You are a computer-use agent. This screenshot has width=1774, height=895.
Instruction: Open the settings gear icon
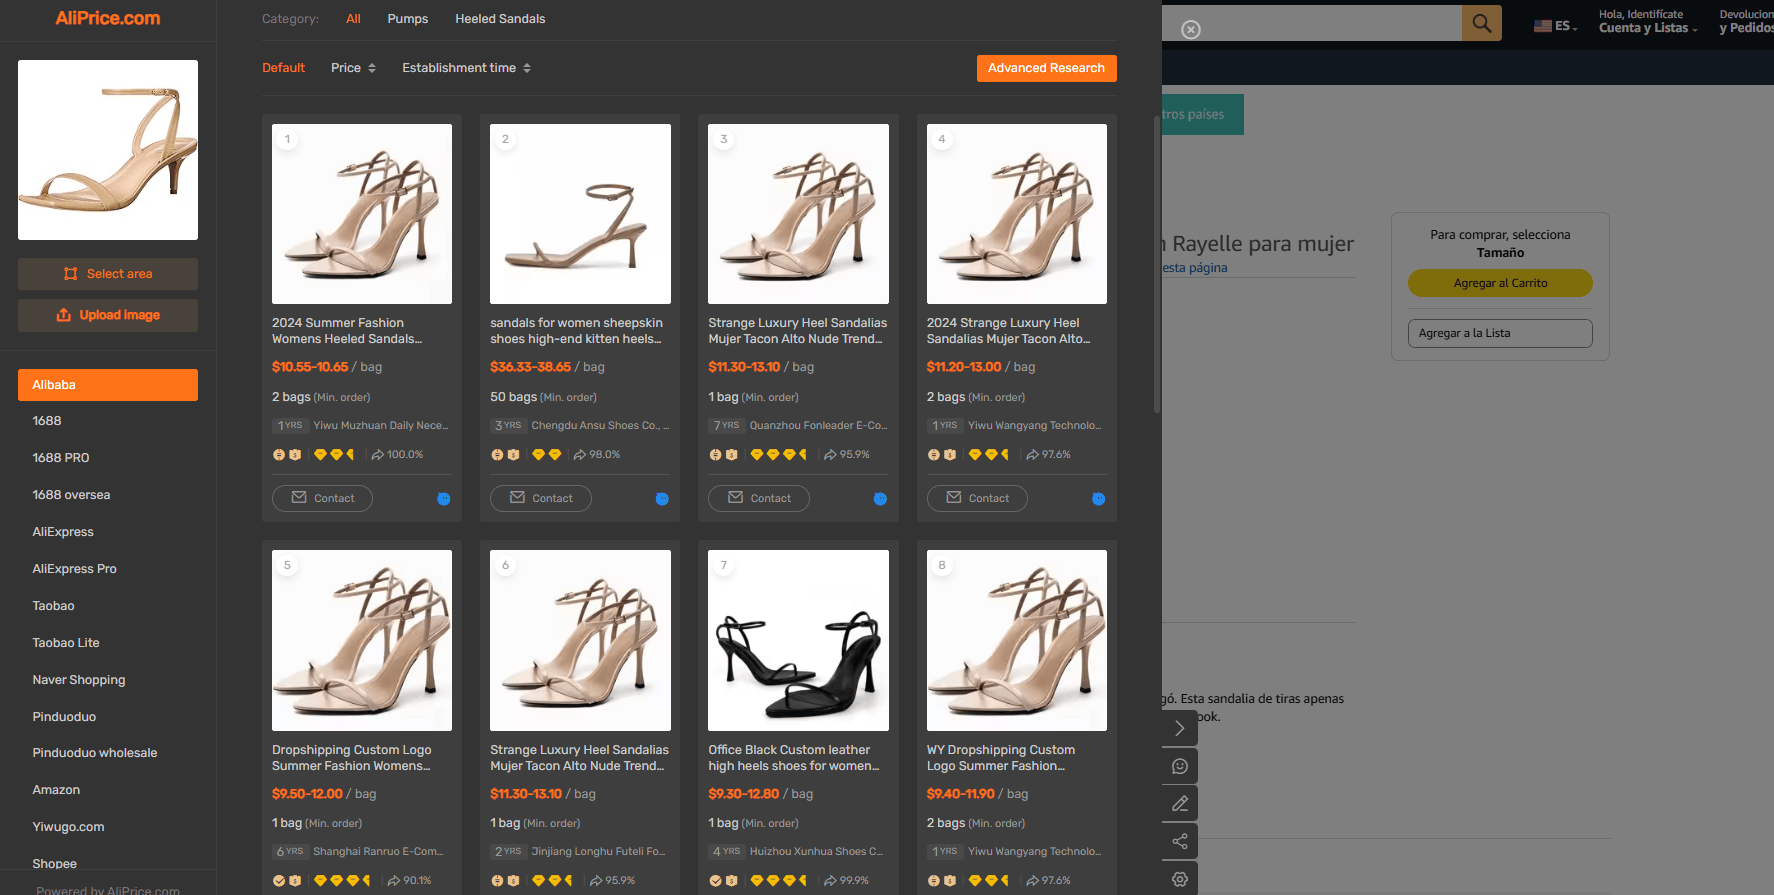point(1180,879)
